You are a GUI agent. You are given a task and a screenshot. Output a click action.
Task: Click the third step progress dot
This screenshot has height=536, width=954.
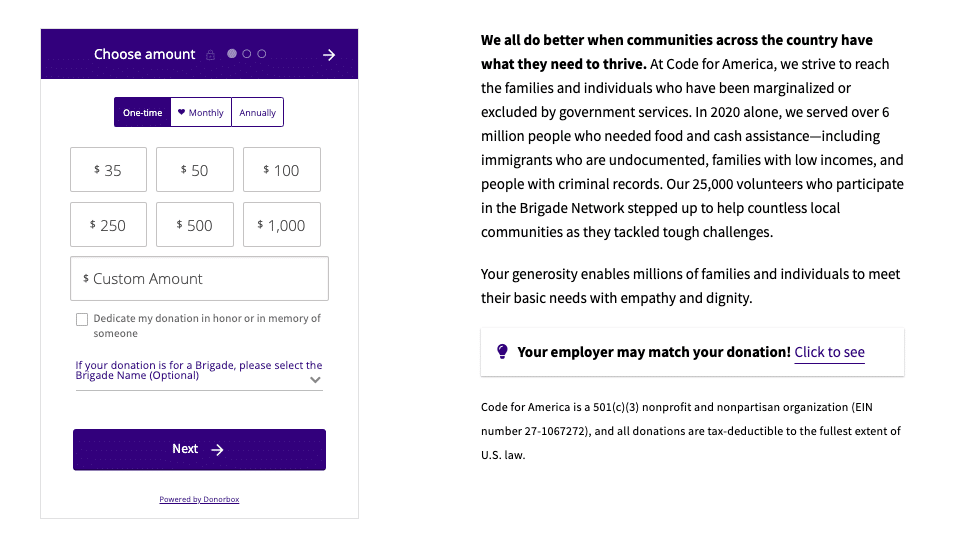[x=262, y=54]
